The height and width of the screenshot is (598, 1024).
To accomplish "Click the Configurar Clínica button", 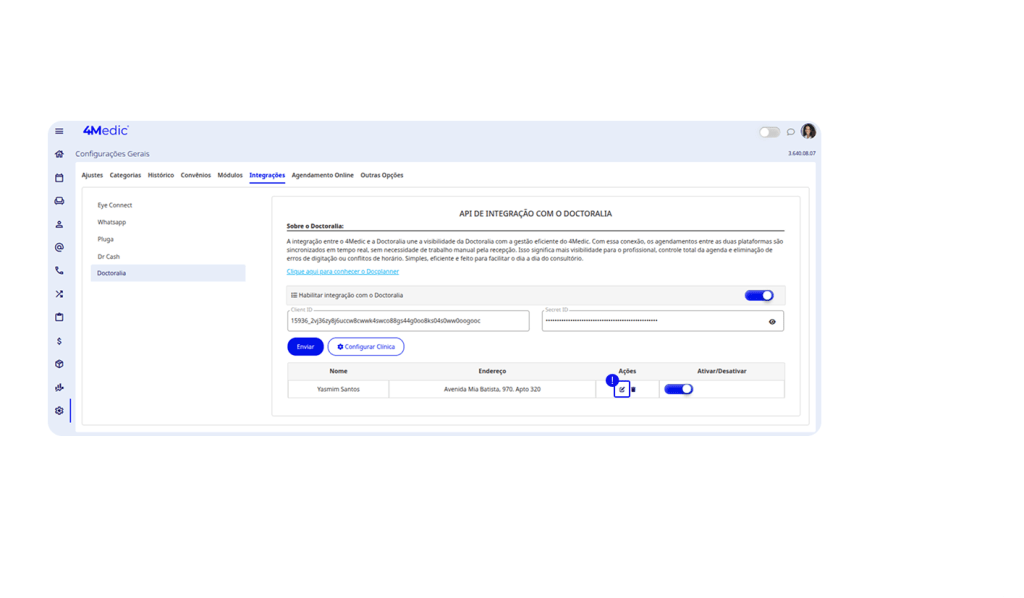I will pos(366,347).
